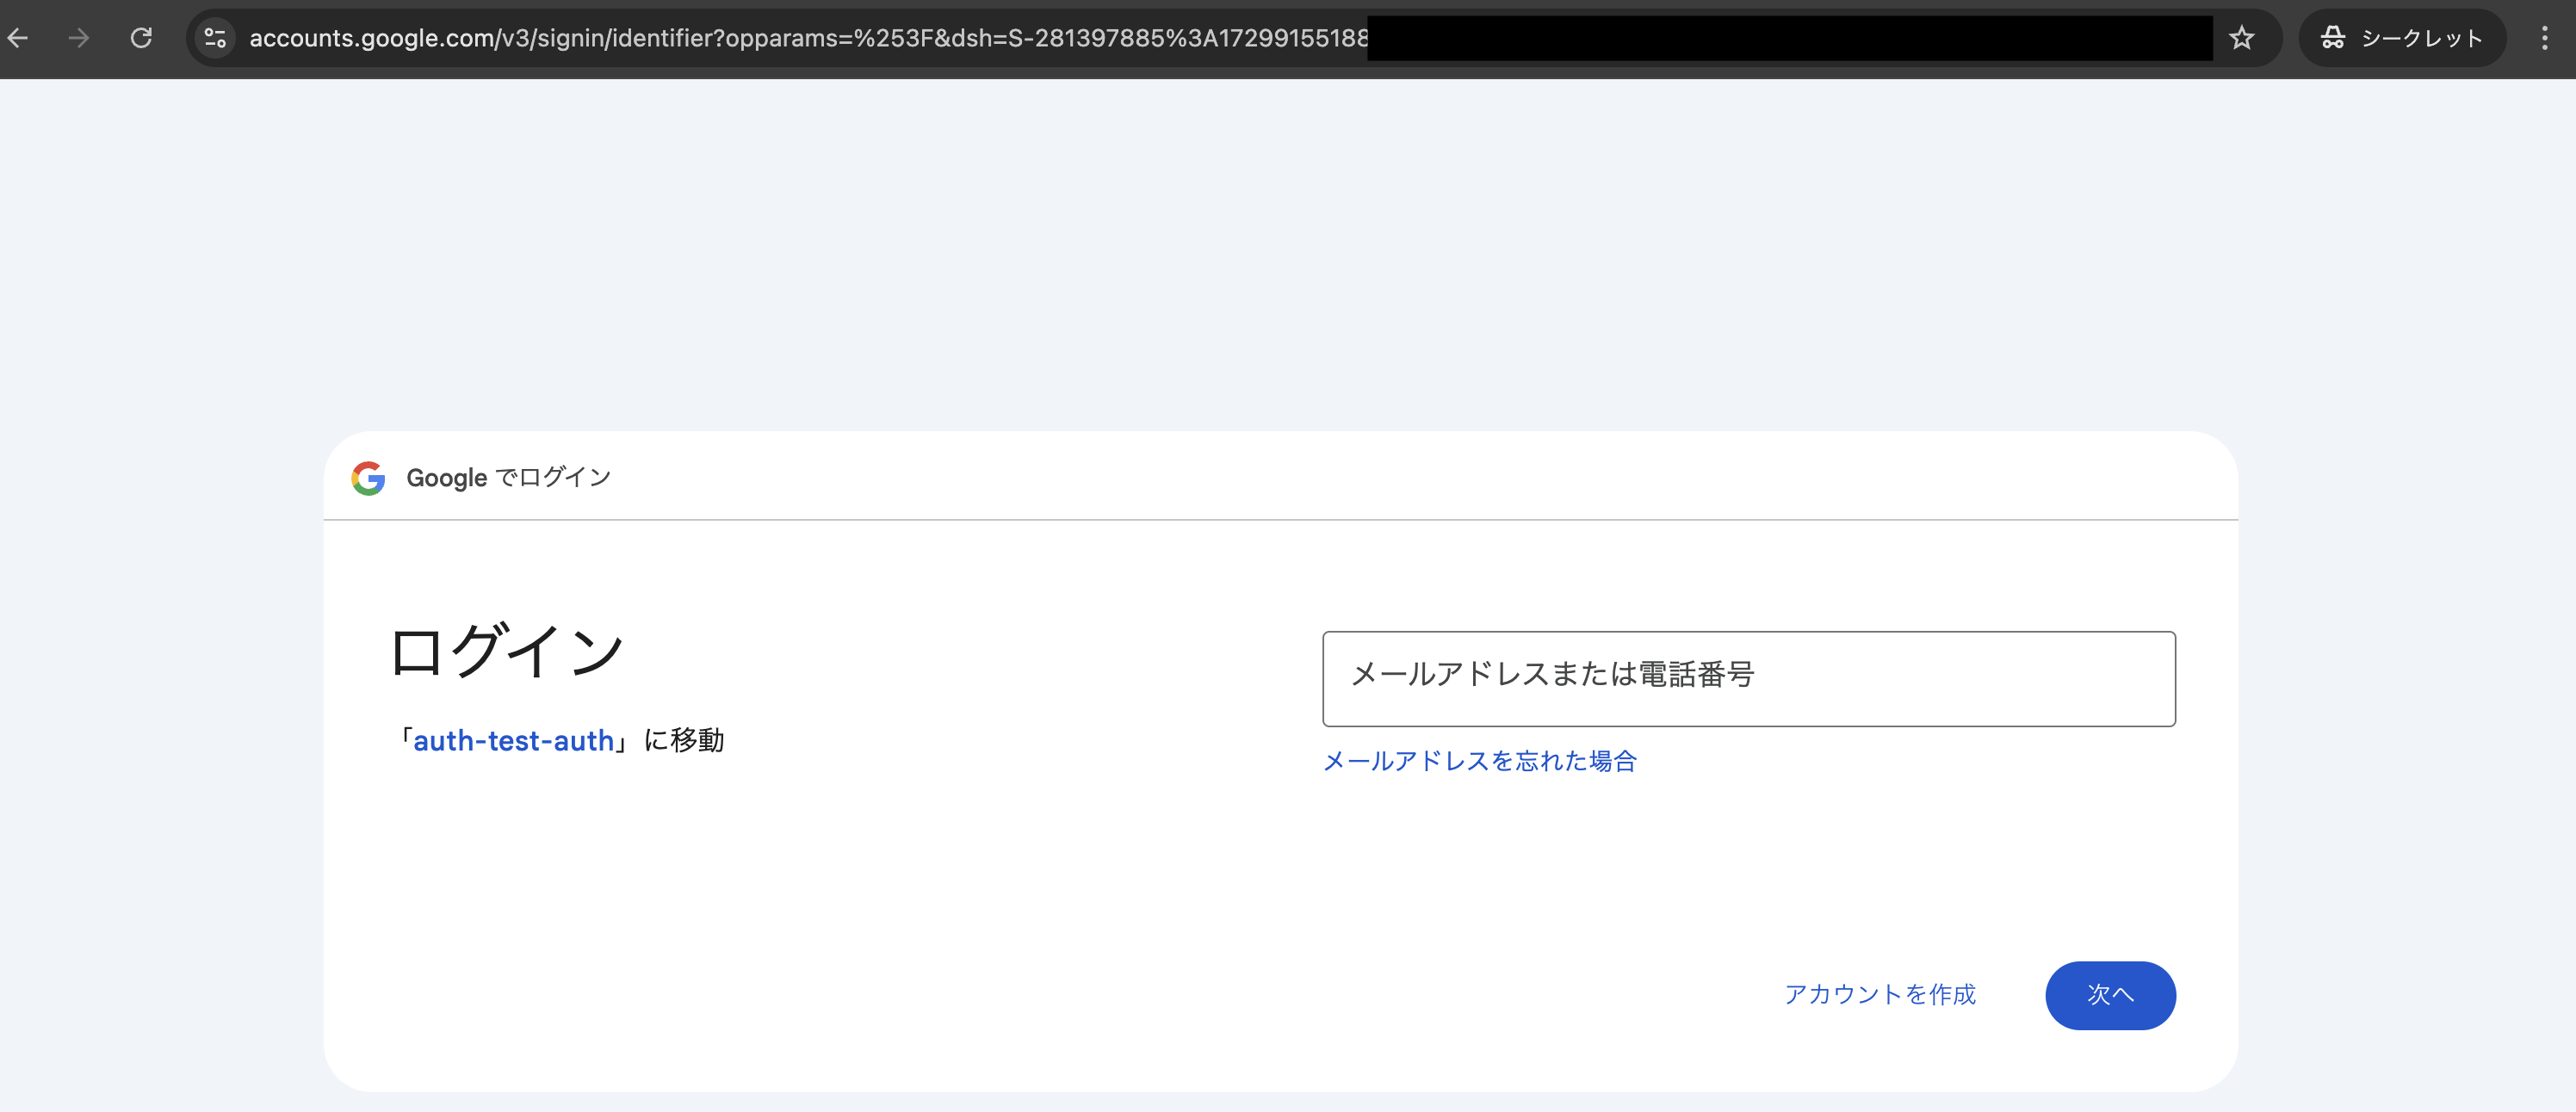Click the browser forward arrow icon
The height and width of the screenshot is (1112, 2576).
pos(79,38)
